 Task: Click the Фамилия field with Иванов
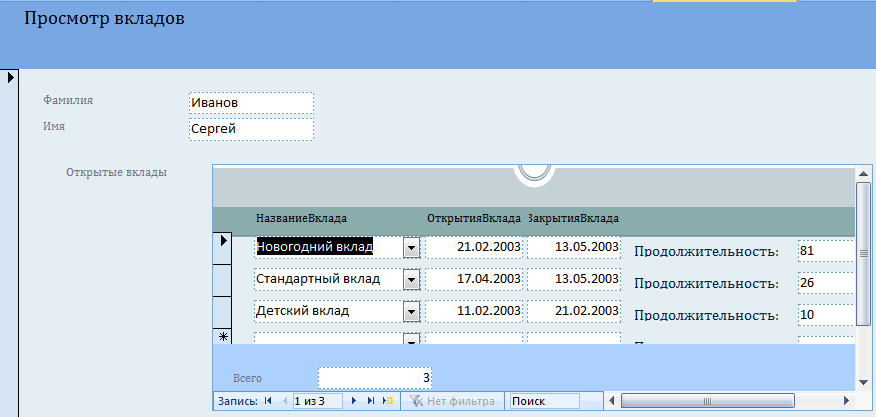click(x=251, y=103)
